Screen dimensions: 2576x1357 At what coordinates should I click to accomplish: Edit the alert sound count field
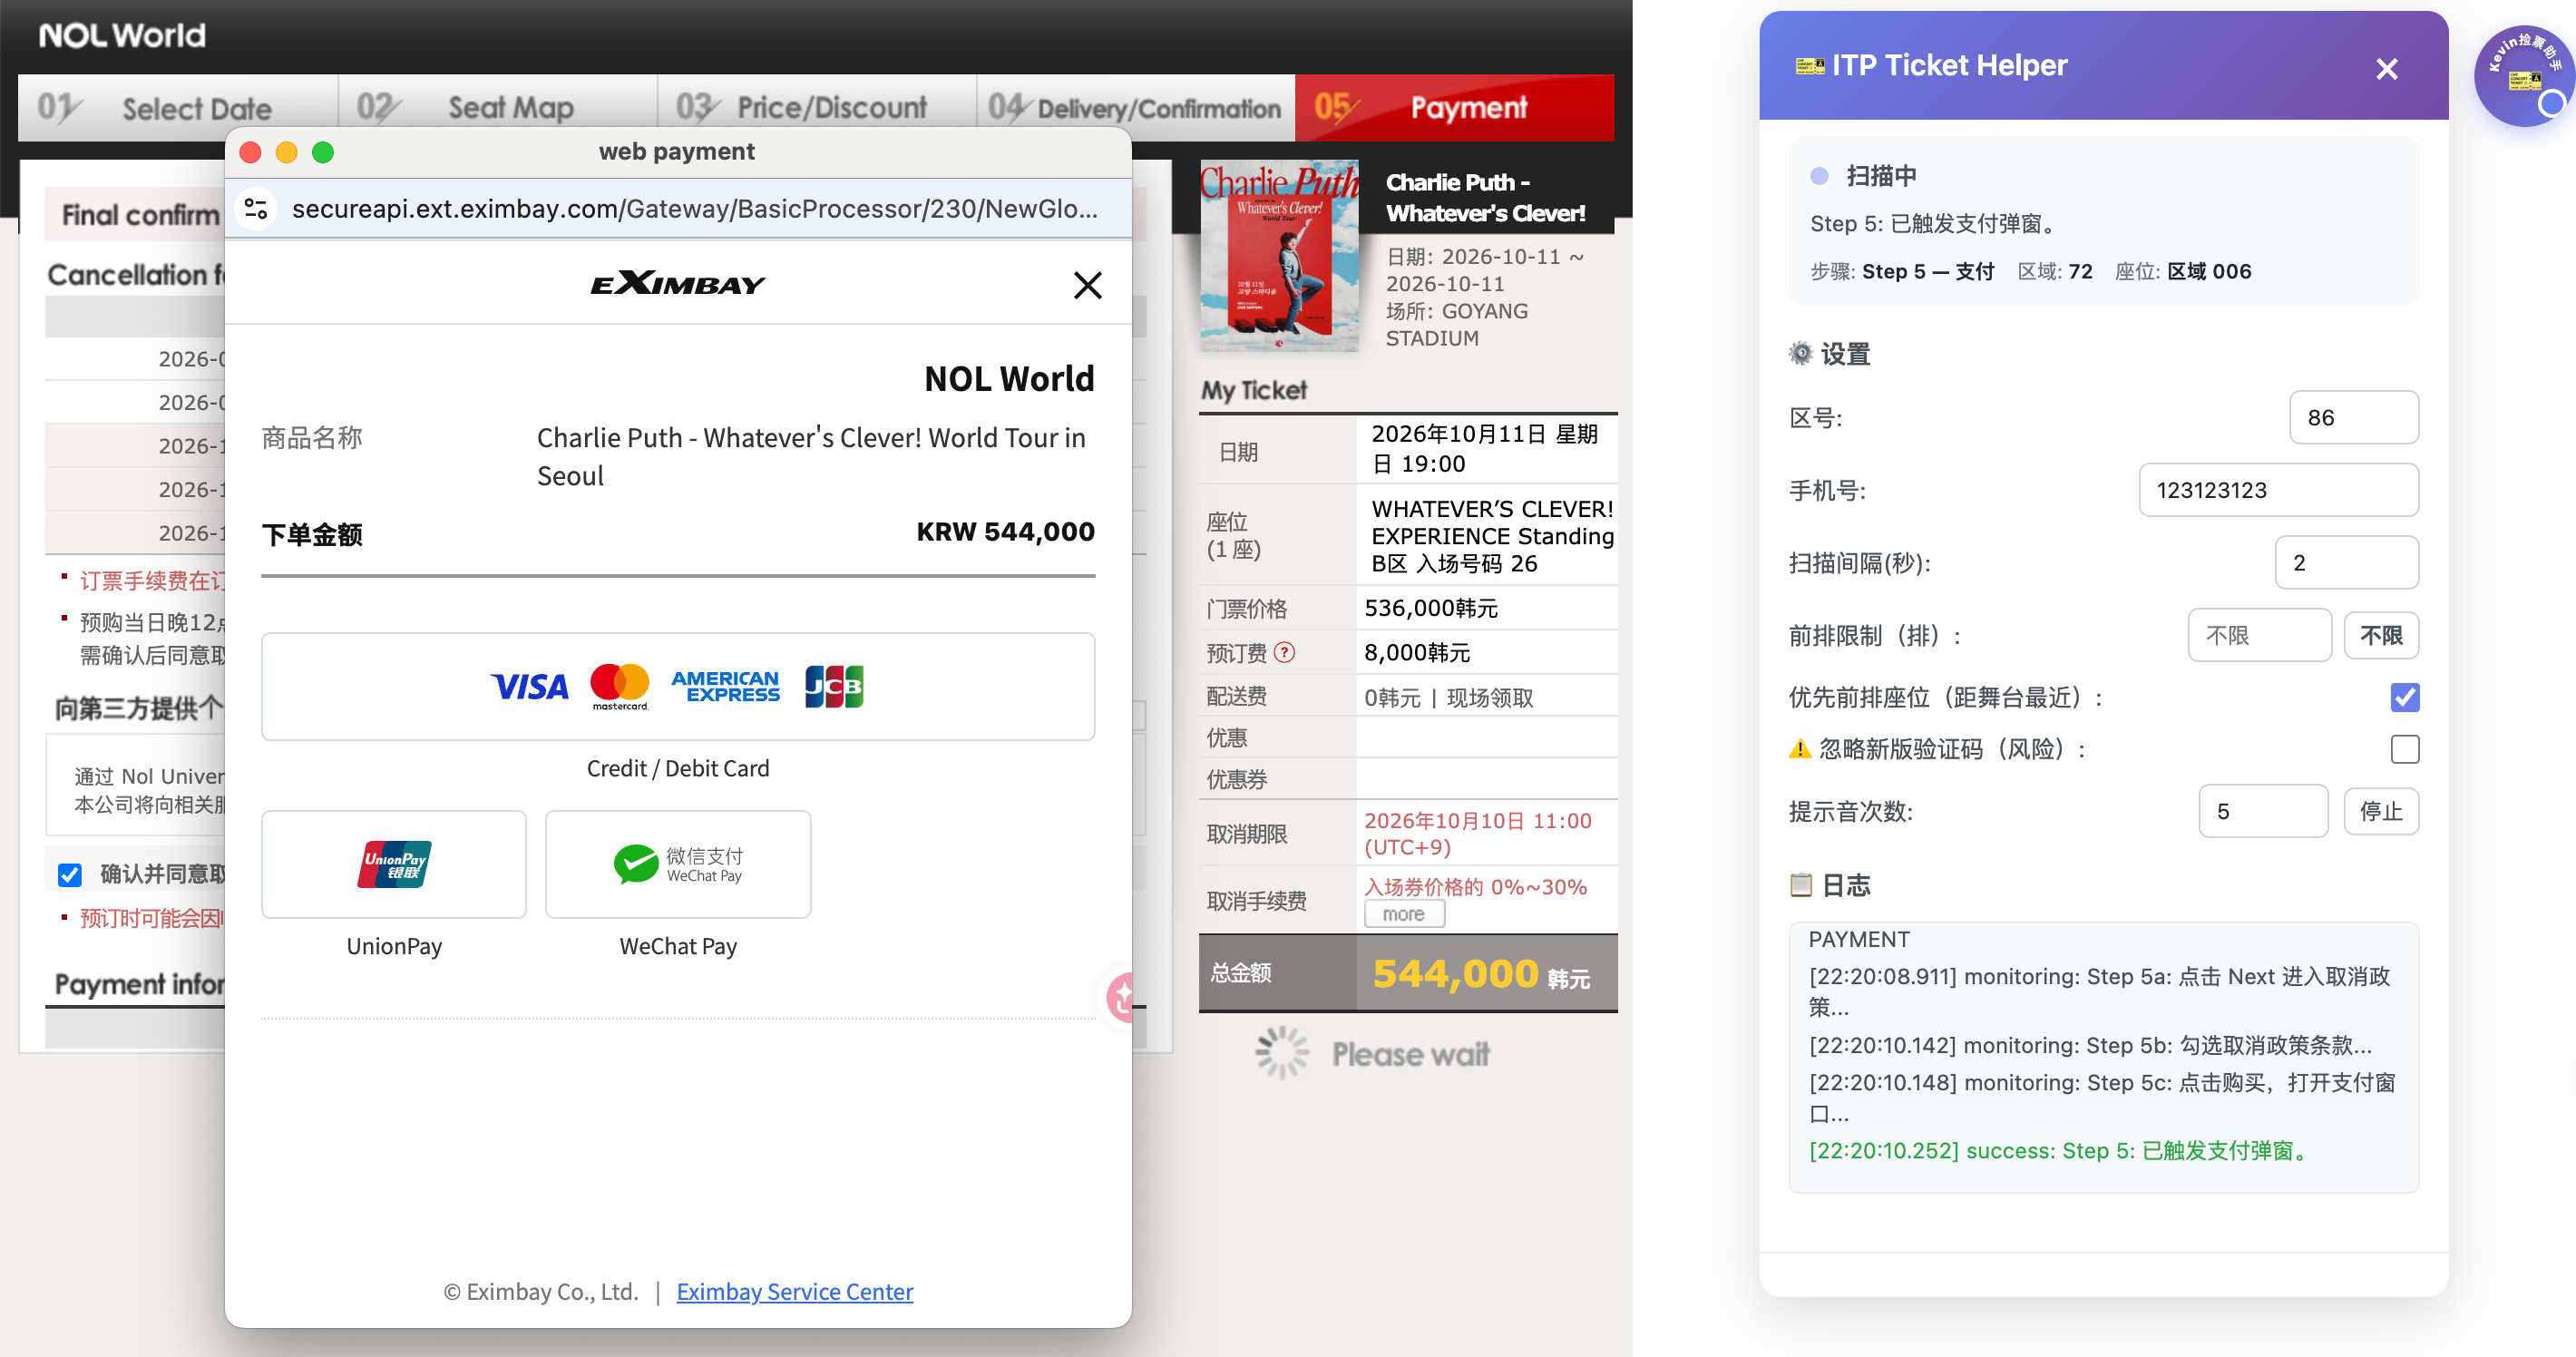click(x=2263, y=811)
